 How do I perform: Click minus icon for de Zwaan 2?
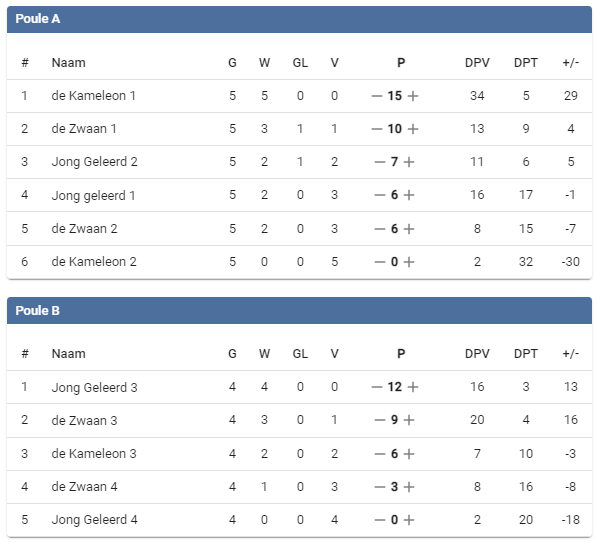380,229
